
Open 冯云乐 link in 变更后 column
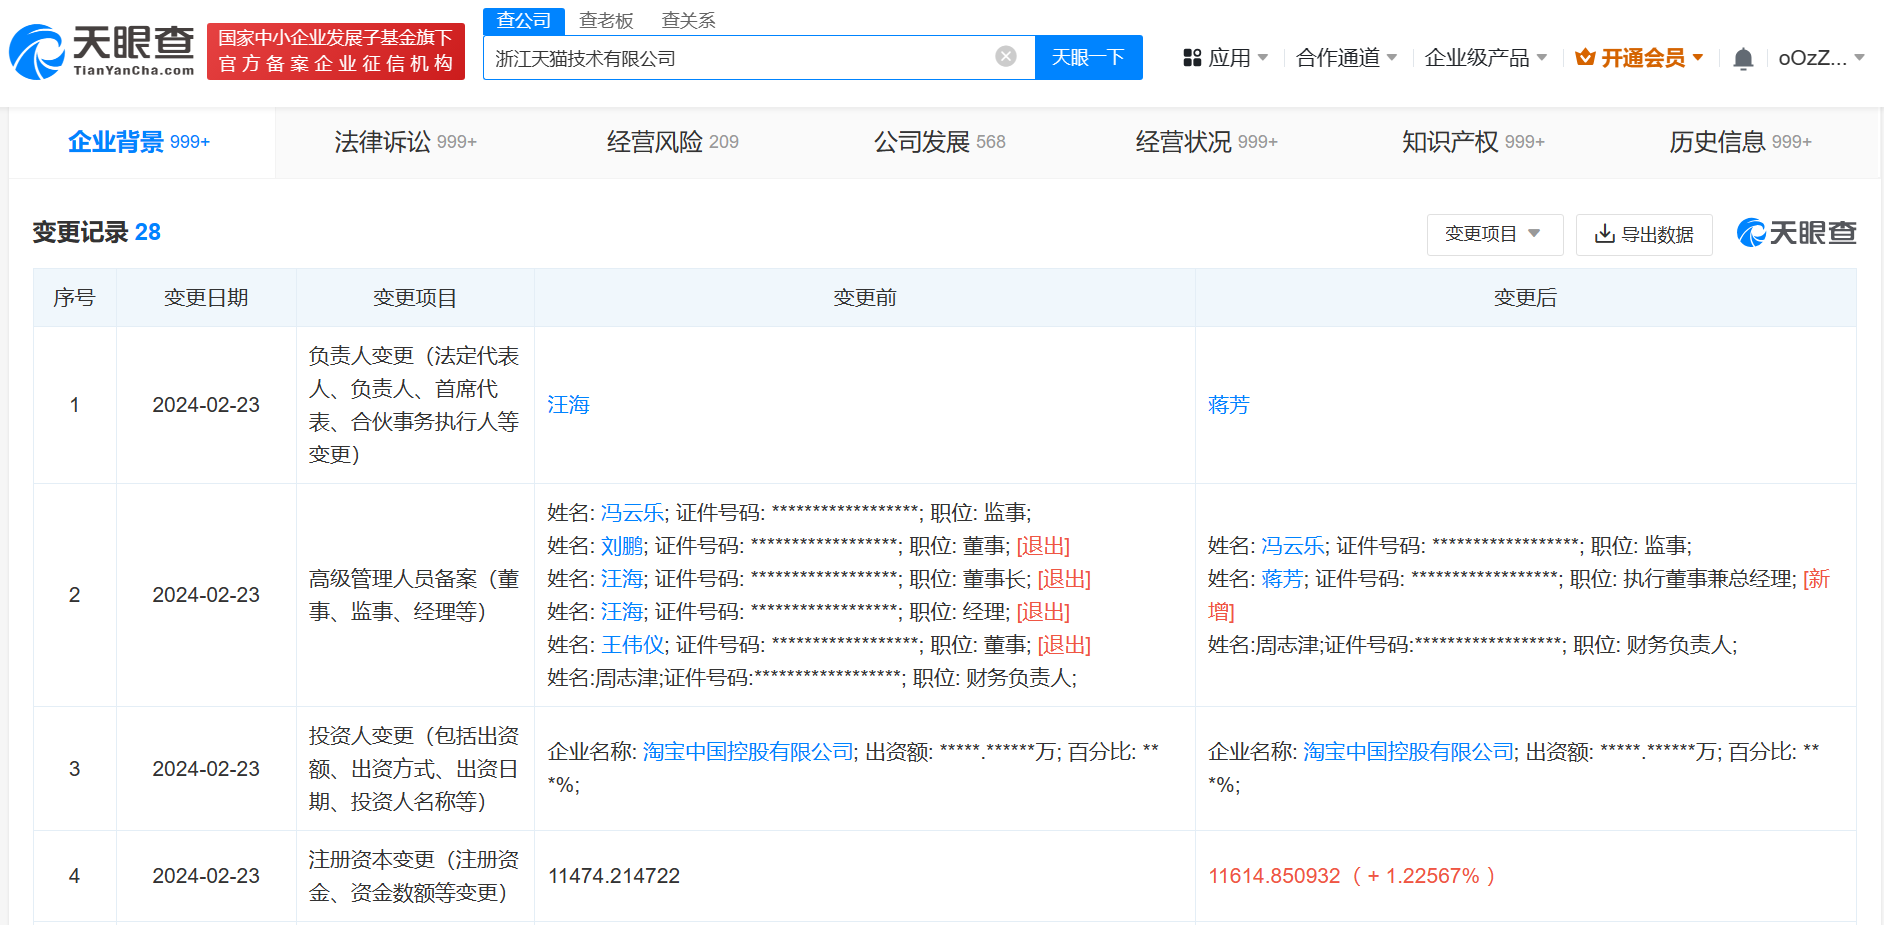coord(1293,546)
